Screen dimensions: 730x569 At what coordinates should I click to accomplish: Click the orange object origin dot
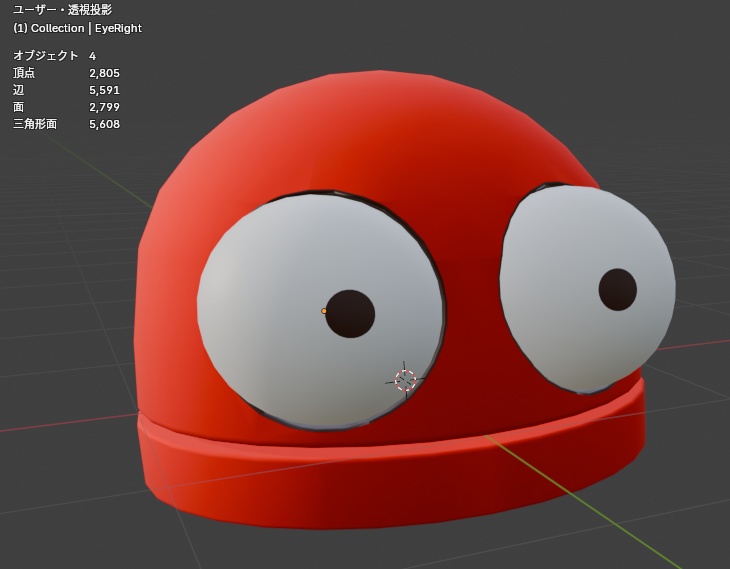click(324, 311)
